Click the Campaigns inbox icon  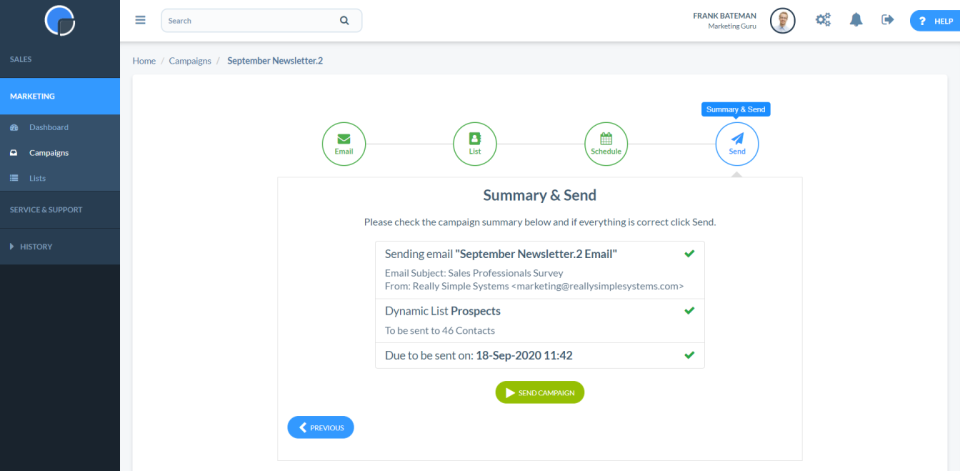coord(14,153)
